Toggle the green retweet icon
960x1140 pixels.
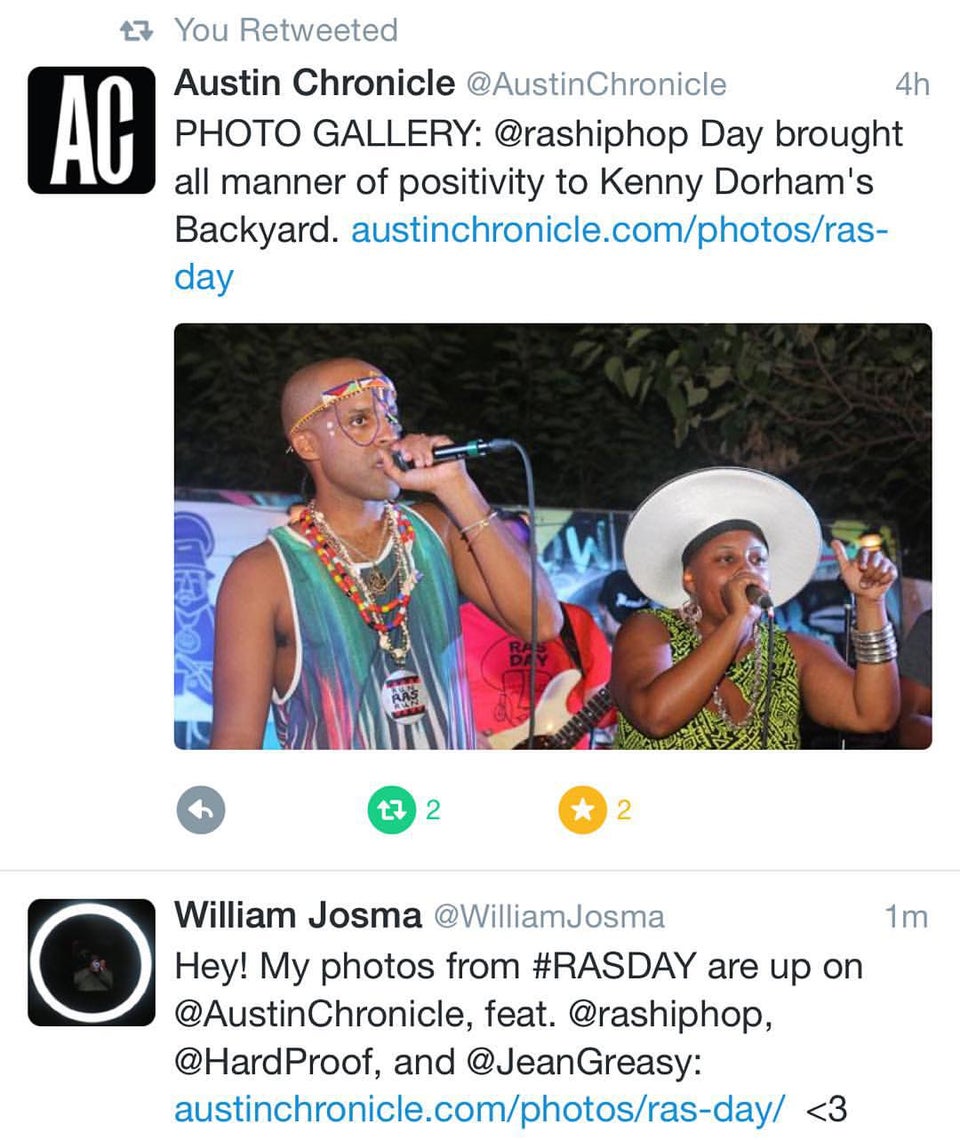pos(391,811)
